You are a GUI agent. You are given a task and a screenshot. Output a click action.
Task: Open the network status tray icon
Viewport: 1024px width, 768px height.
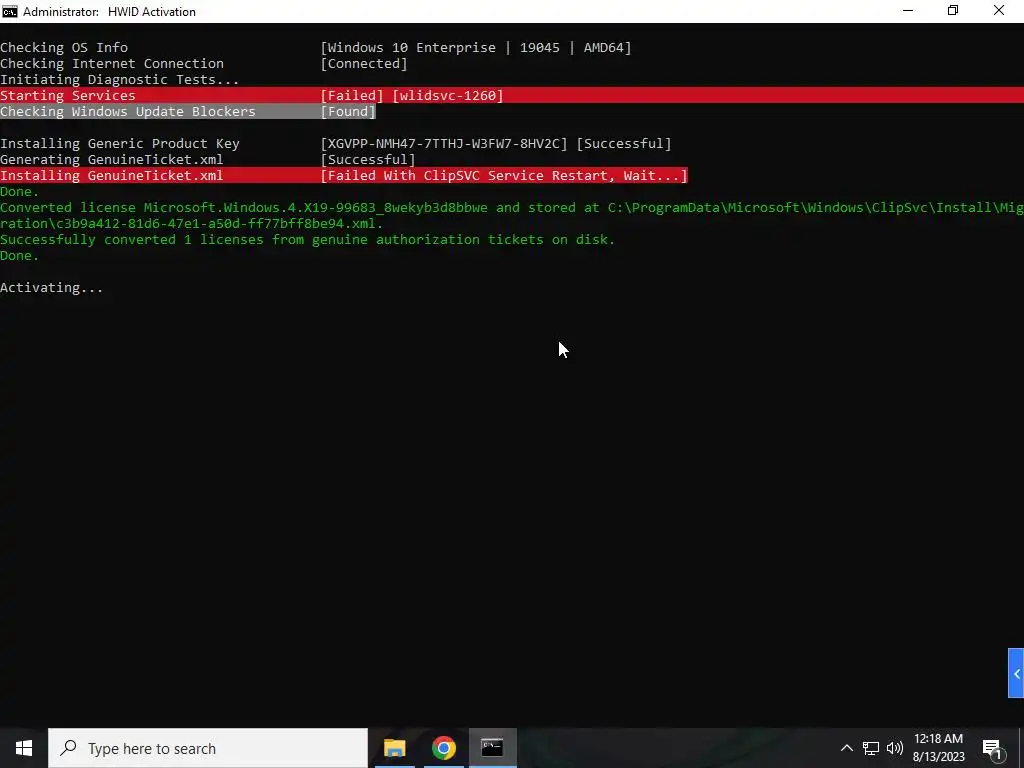click(x=871, y=748)
